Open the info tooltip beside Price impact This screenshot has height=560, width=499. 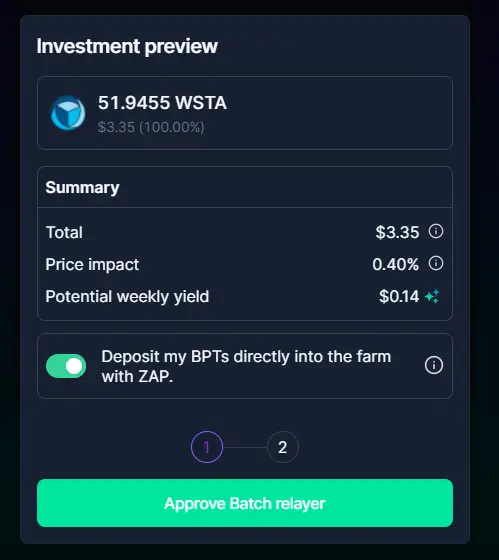tap(436, 264)
